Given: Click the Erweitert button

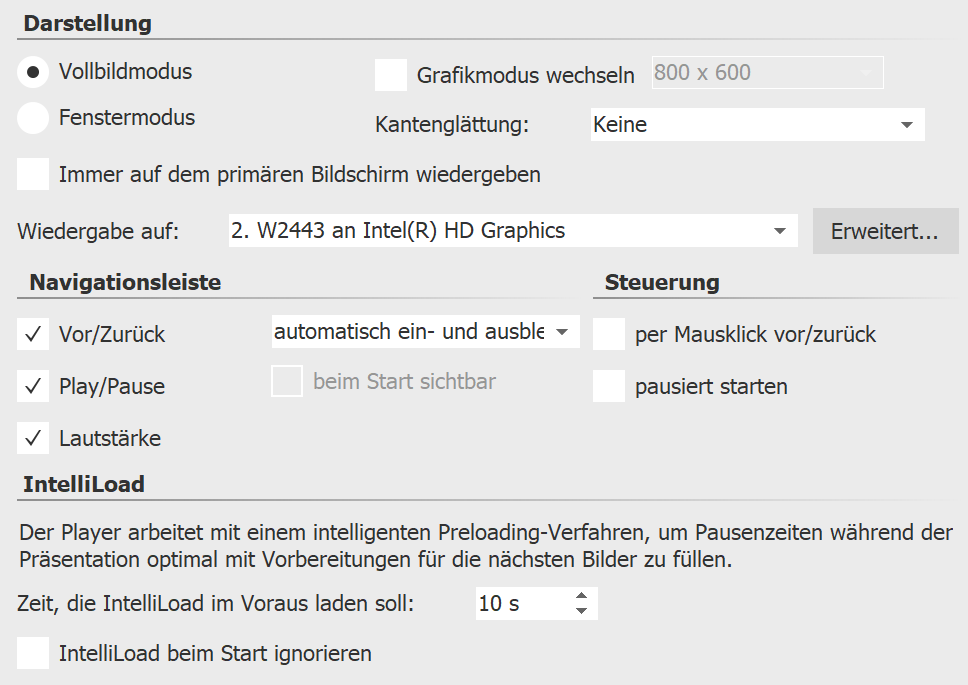Looking at the screenshot, I should [x=885, y=230].
